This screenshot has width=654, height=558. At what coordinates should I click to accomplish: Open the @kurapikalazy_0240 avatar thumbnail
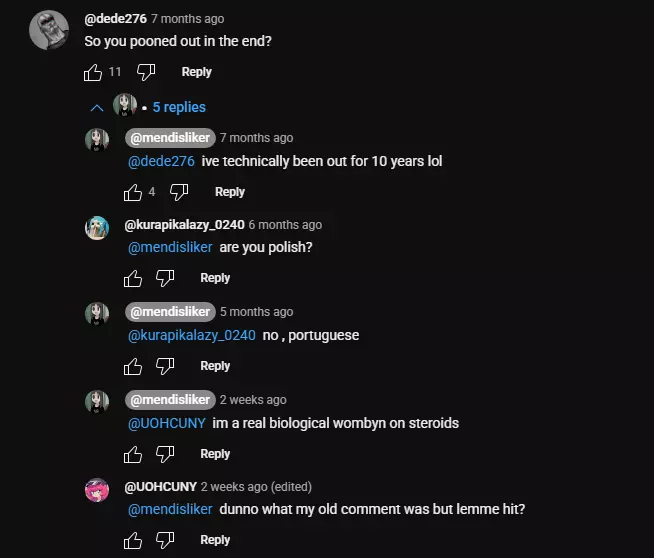pyautogui.click(x=97, y=227)
